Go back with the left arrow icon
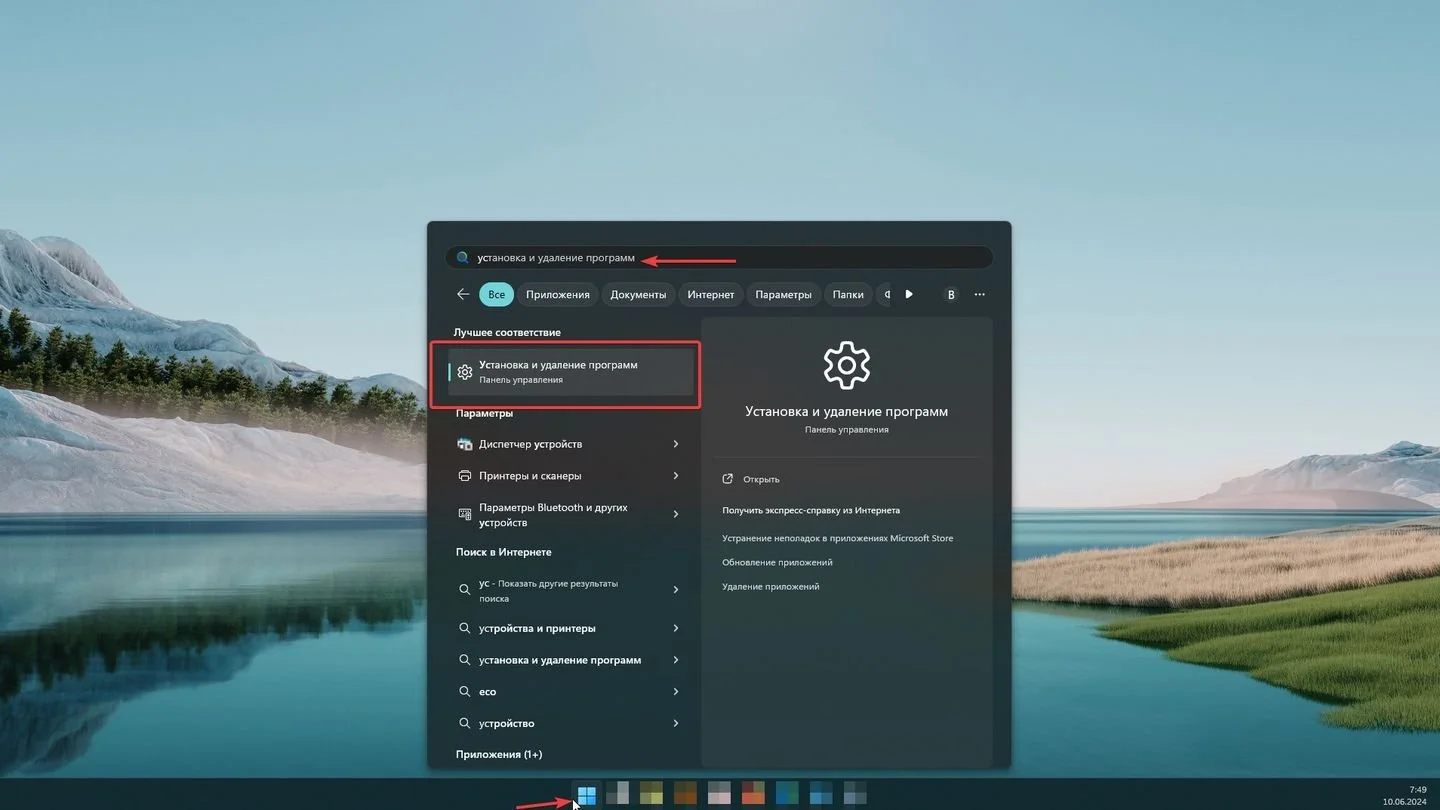 coord(463,294)
